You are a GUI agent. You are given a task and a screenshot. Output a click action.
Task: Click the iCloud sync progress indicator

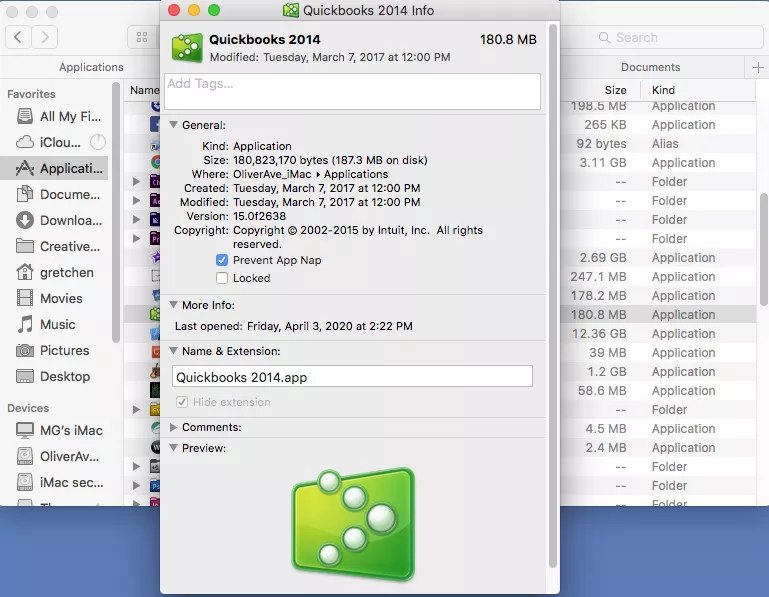coord(98,142)
